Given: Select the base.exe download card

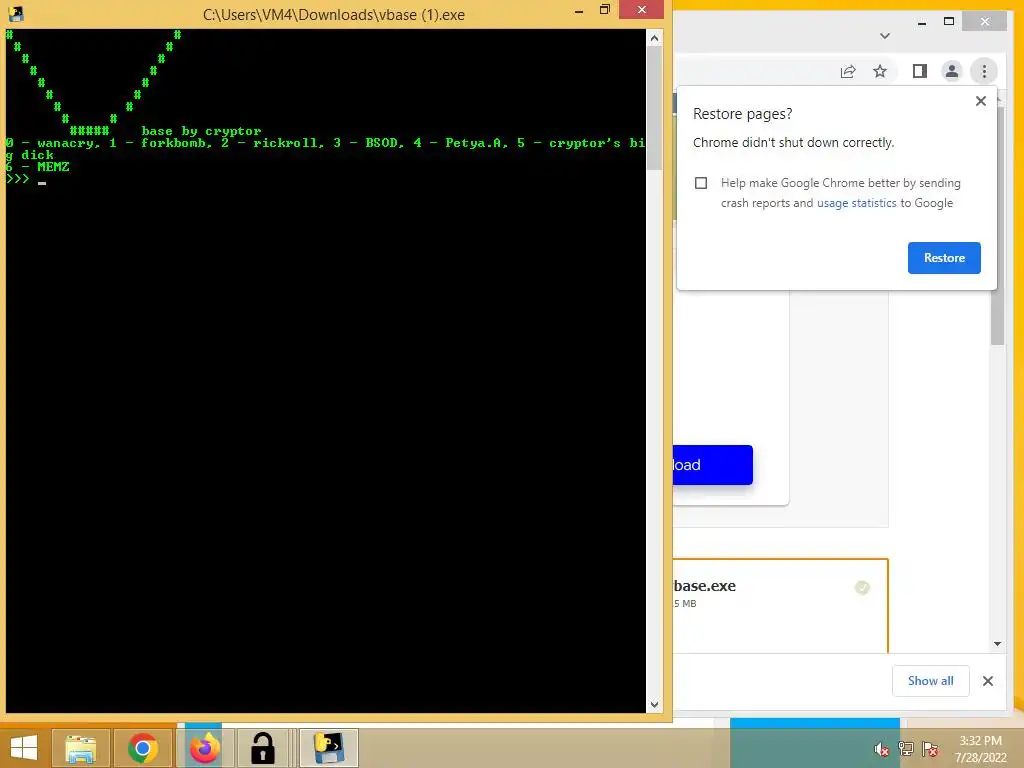Looking at the screenshot, I should click(780, 605).
